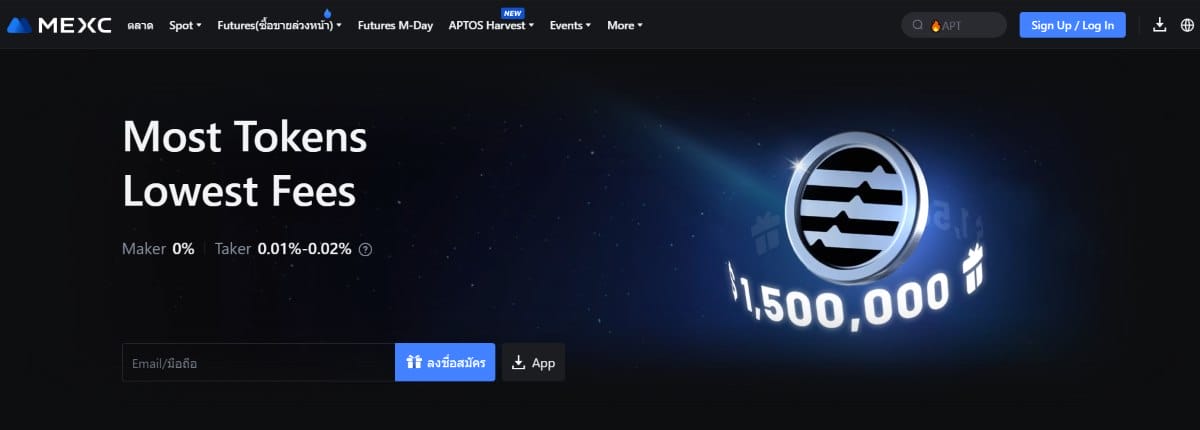Focus the header search box

[x=954, y=25]
